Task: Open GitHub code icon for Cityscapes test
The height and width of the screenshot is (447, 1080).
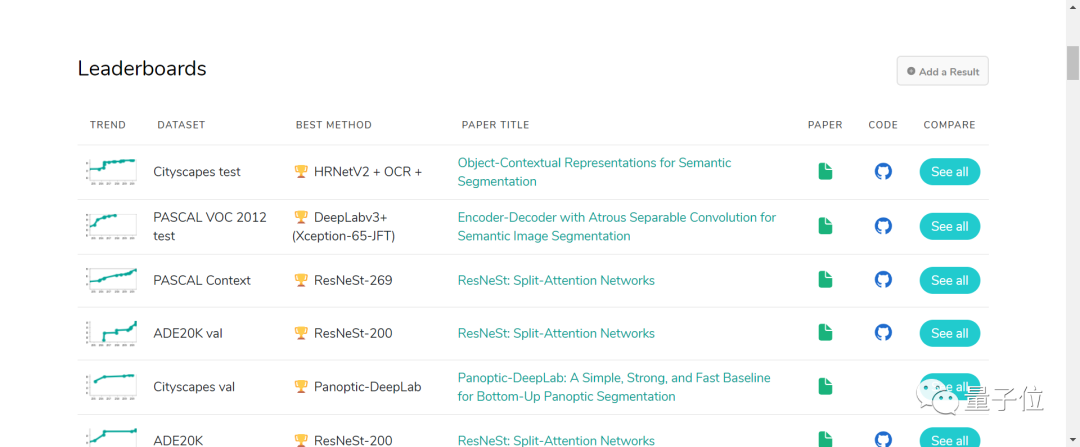Action: pyautogui.click(x=883, y=172)
